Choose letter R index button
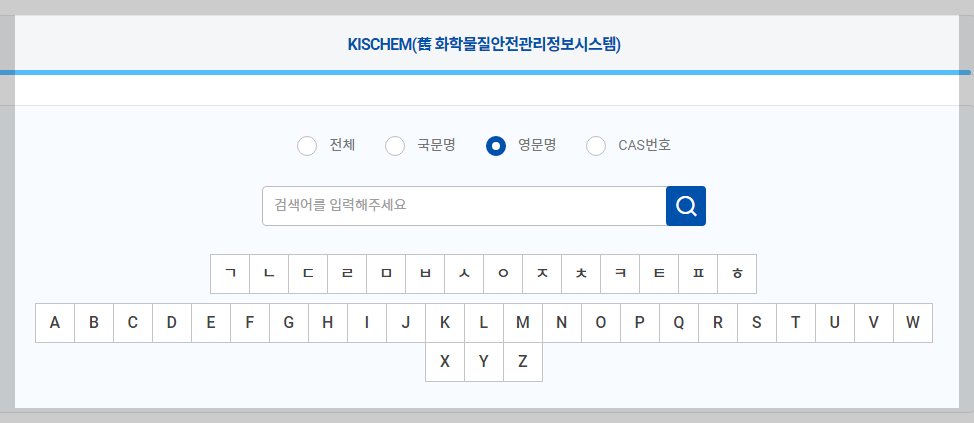 [718, 323]
